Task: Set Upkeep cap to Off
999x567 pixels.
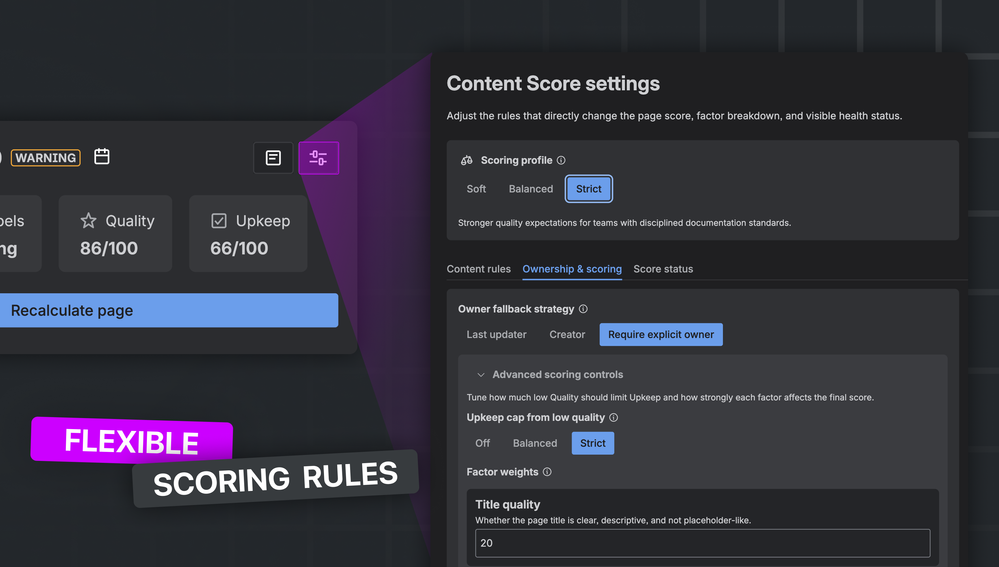Action: tap(483, 443)
